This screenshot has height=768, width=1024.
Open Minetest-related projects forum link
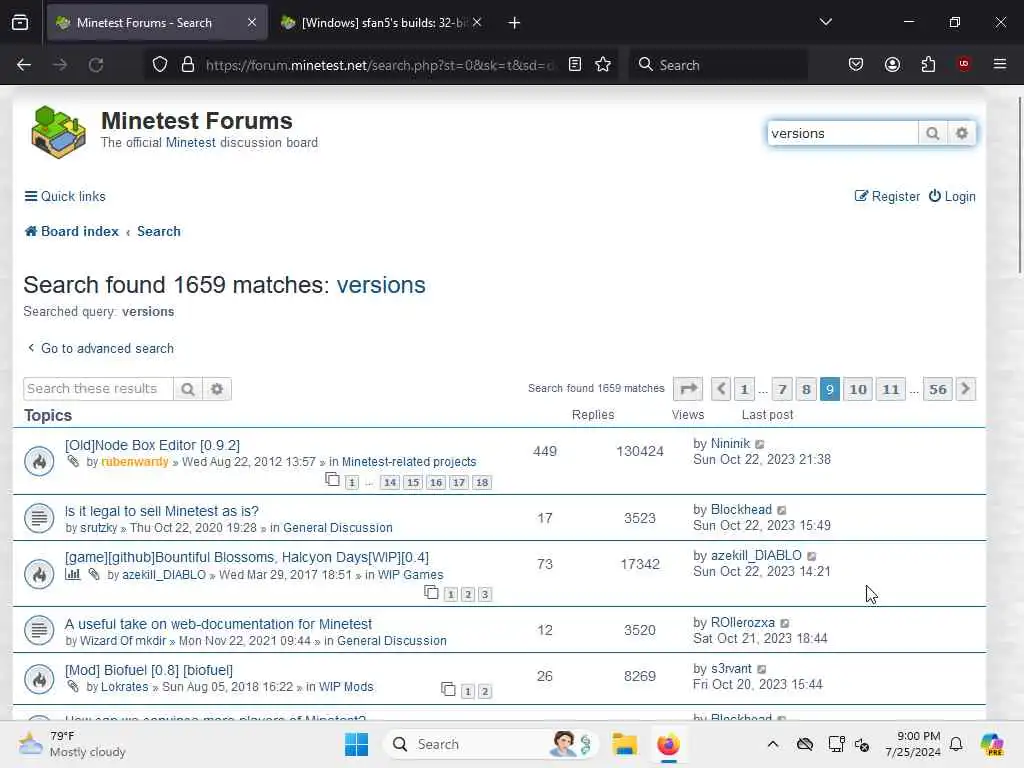[409, 462]
